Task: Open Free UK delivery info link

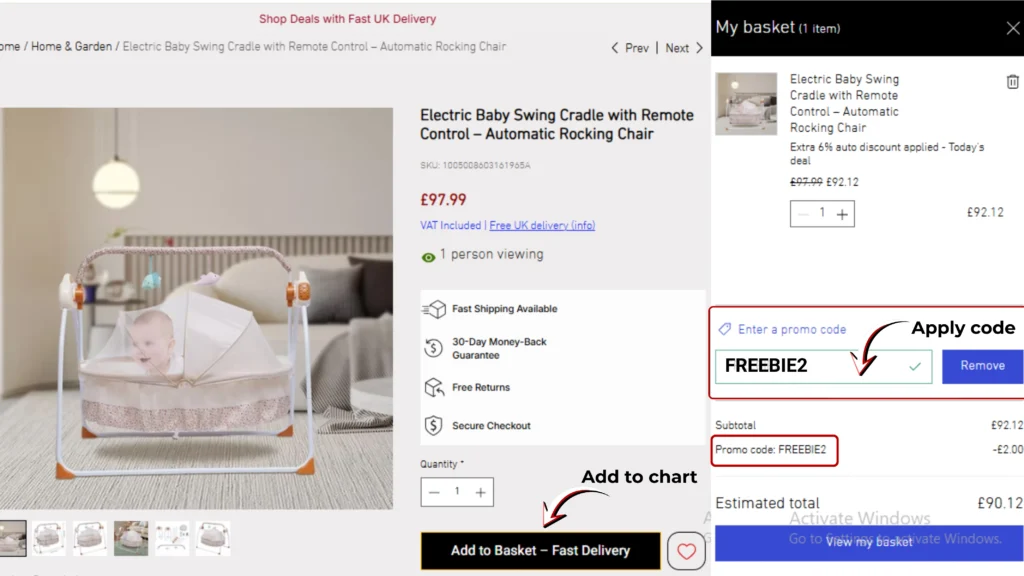Action: 542,226
